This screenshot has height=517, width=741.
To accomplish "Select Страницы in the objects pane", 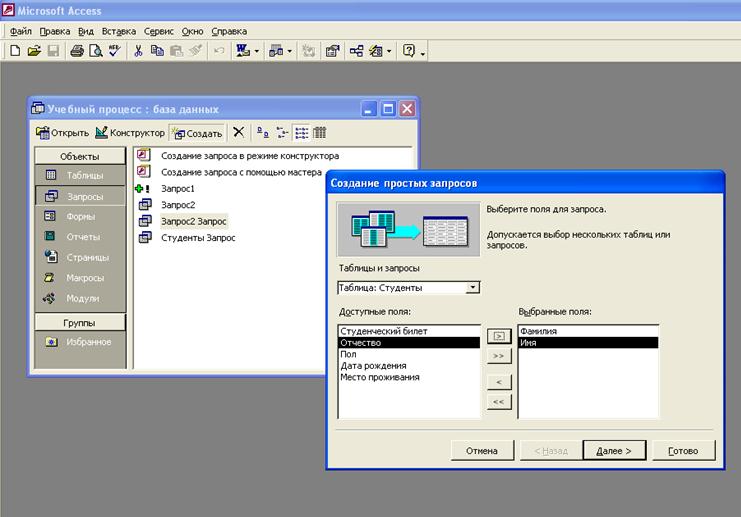I will click(x=80, y=258).
